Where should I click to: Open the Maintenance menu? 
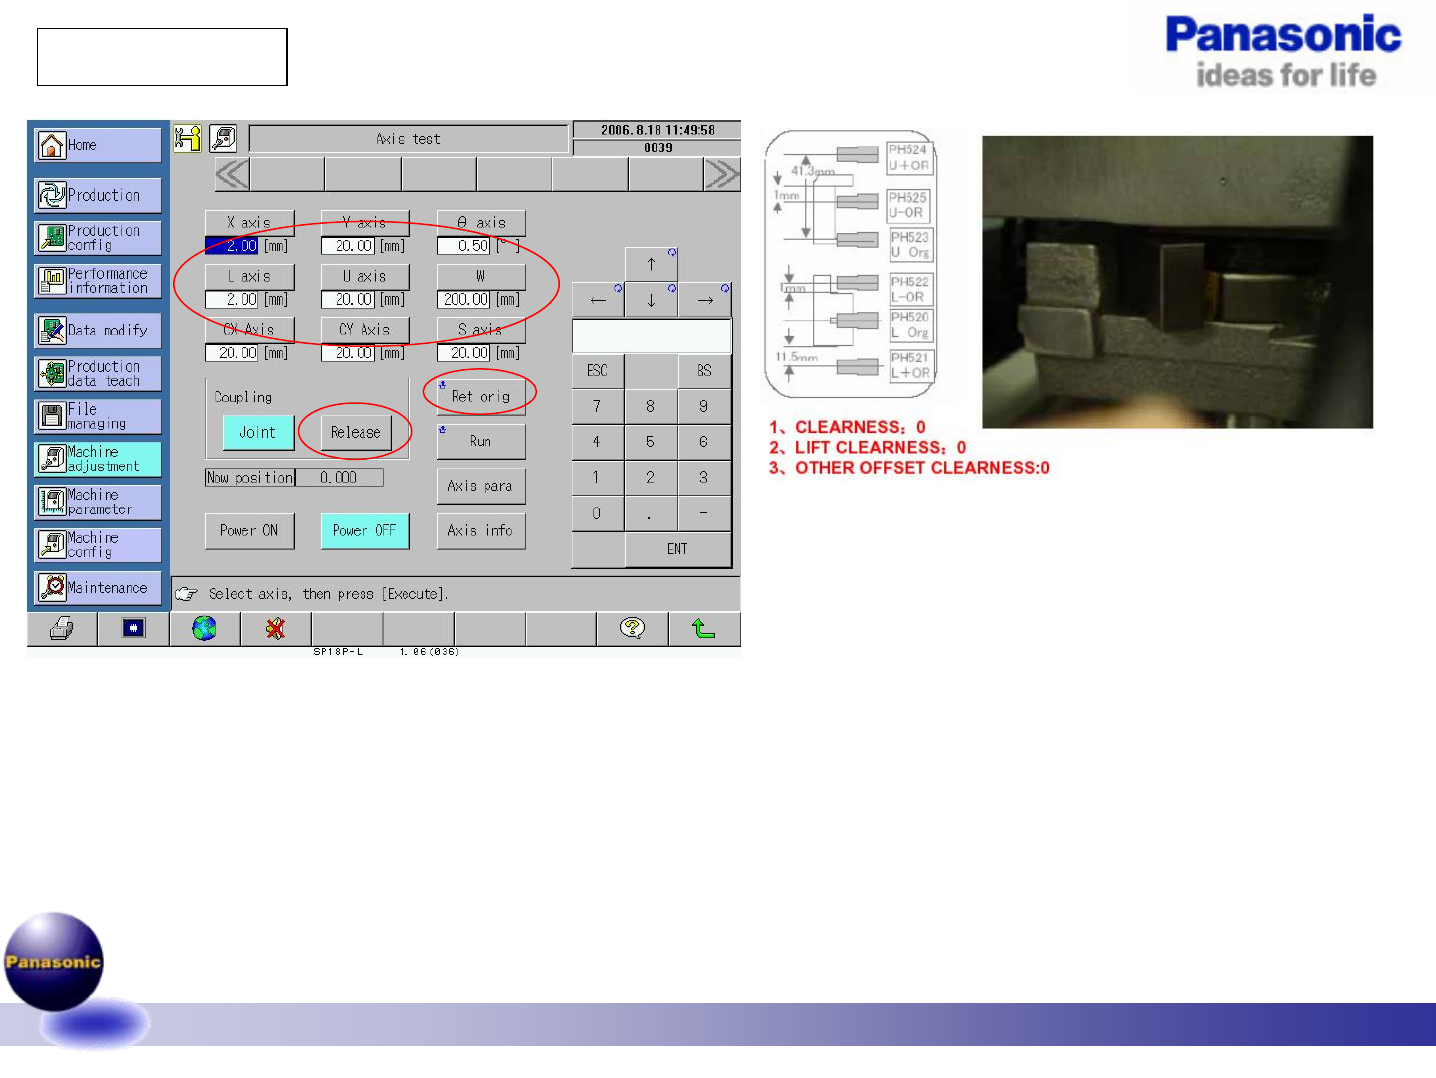pyautogui.click(x=98, y=588)
